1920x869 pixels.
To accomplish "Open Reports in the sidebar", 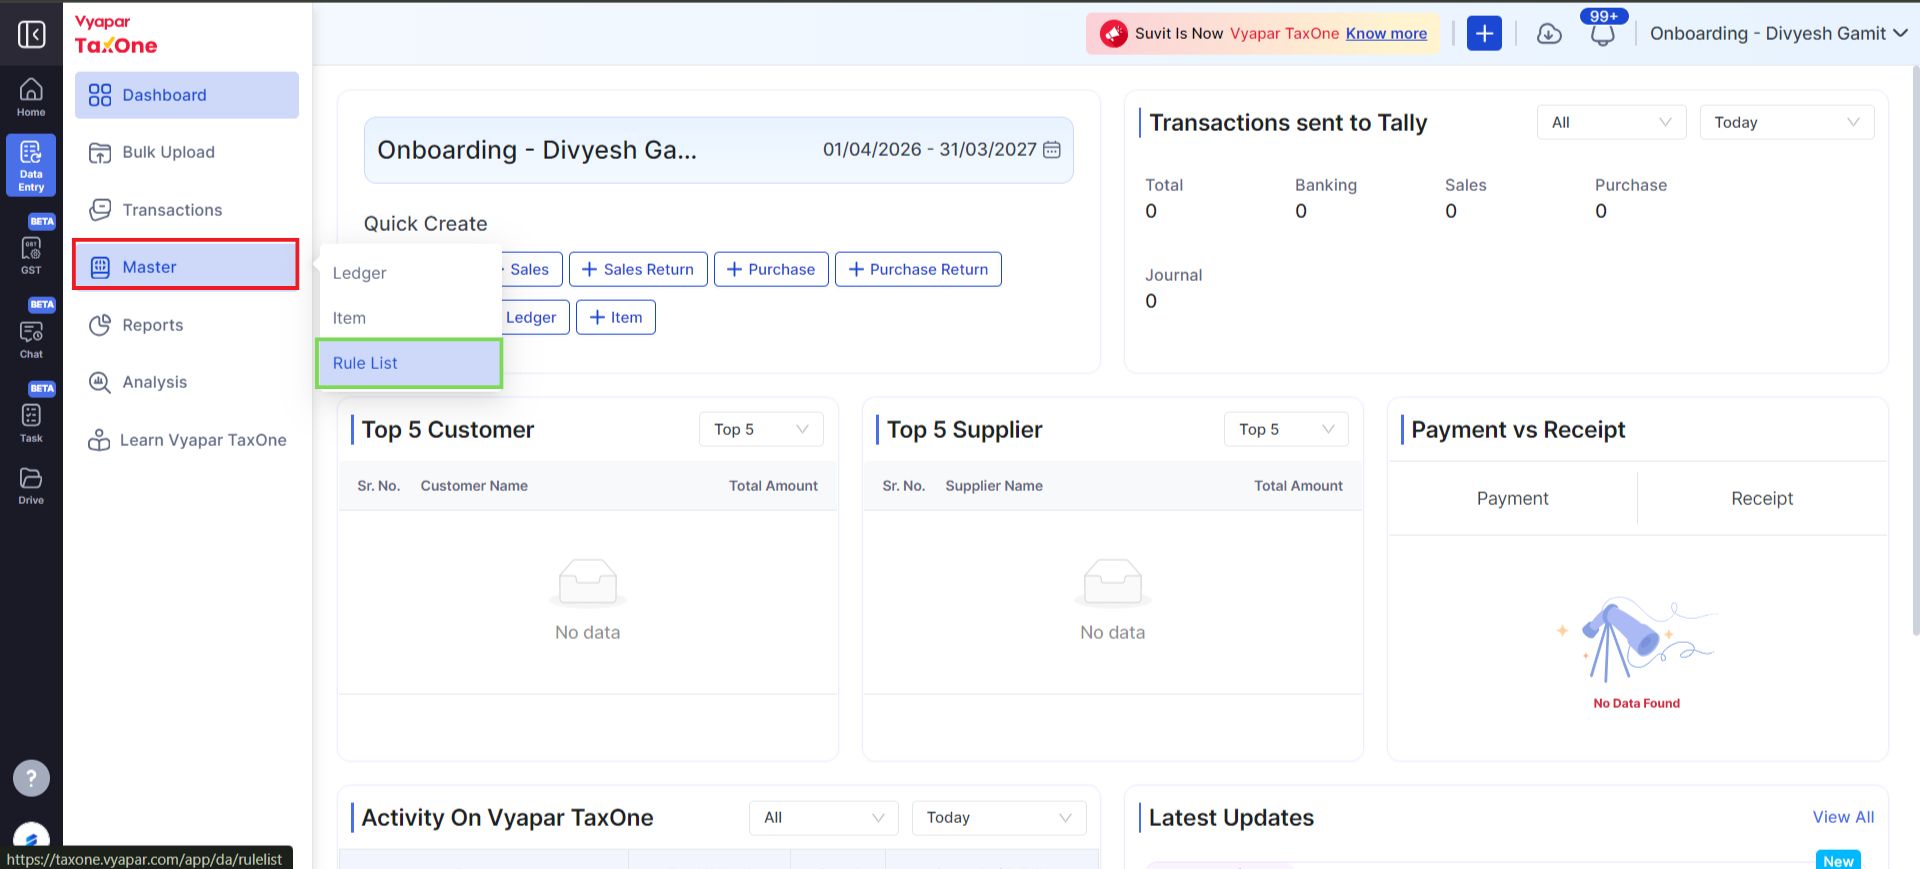I will point(187,325).
